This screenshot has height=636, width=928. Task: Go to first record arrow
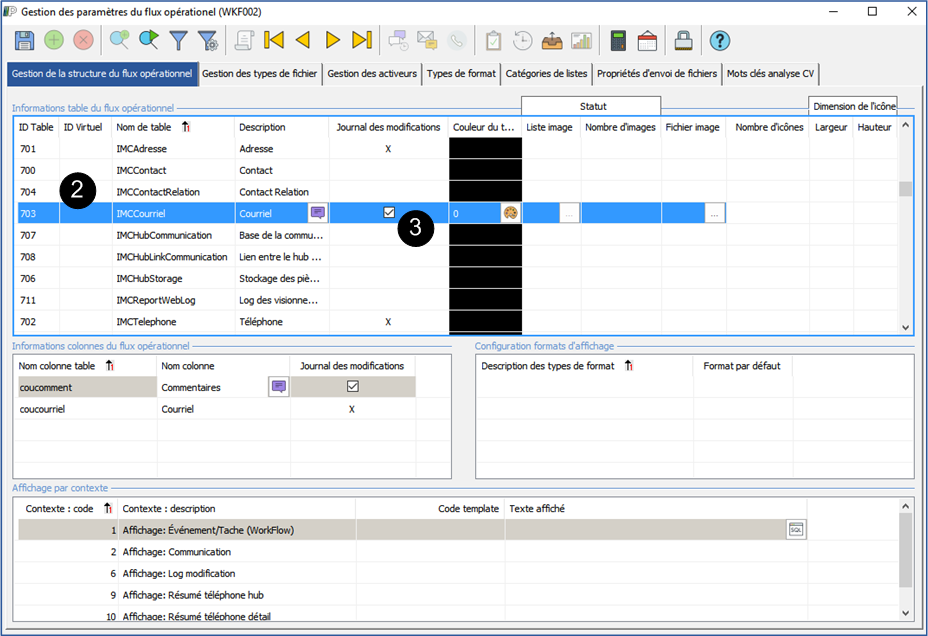click(x=274, y=41)
